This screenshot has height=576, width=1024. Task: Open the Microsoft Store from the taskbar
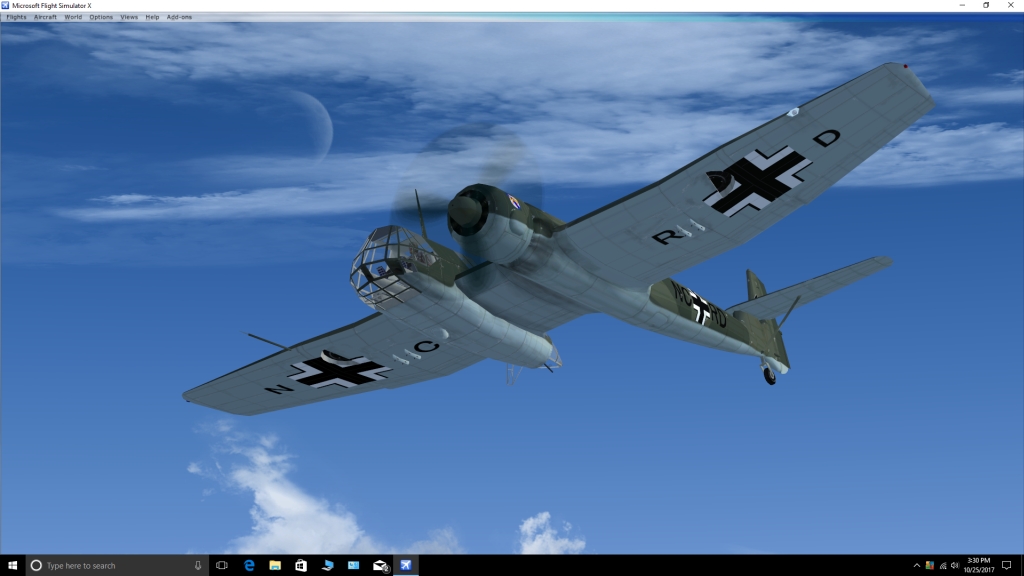[301, 566]
